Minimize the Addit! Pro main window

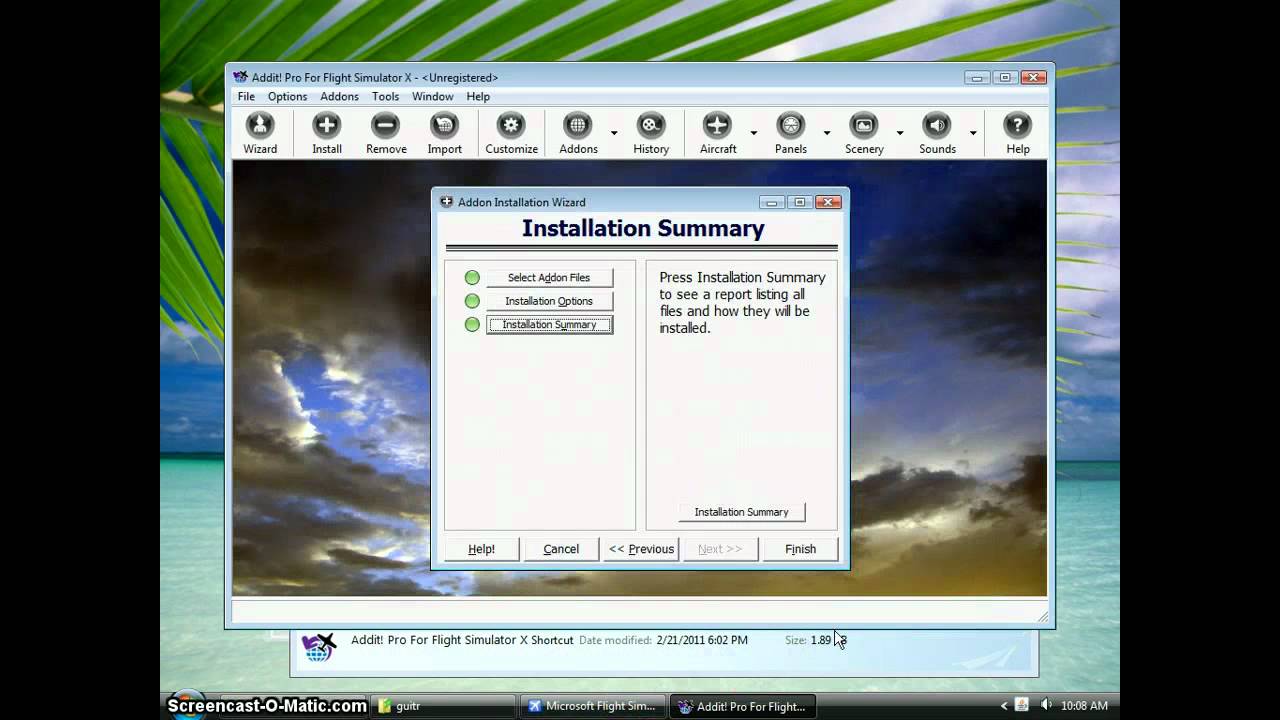(977, 77)
